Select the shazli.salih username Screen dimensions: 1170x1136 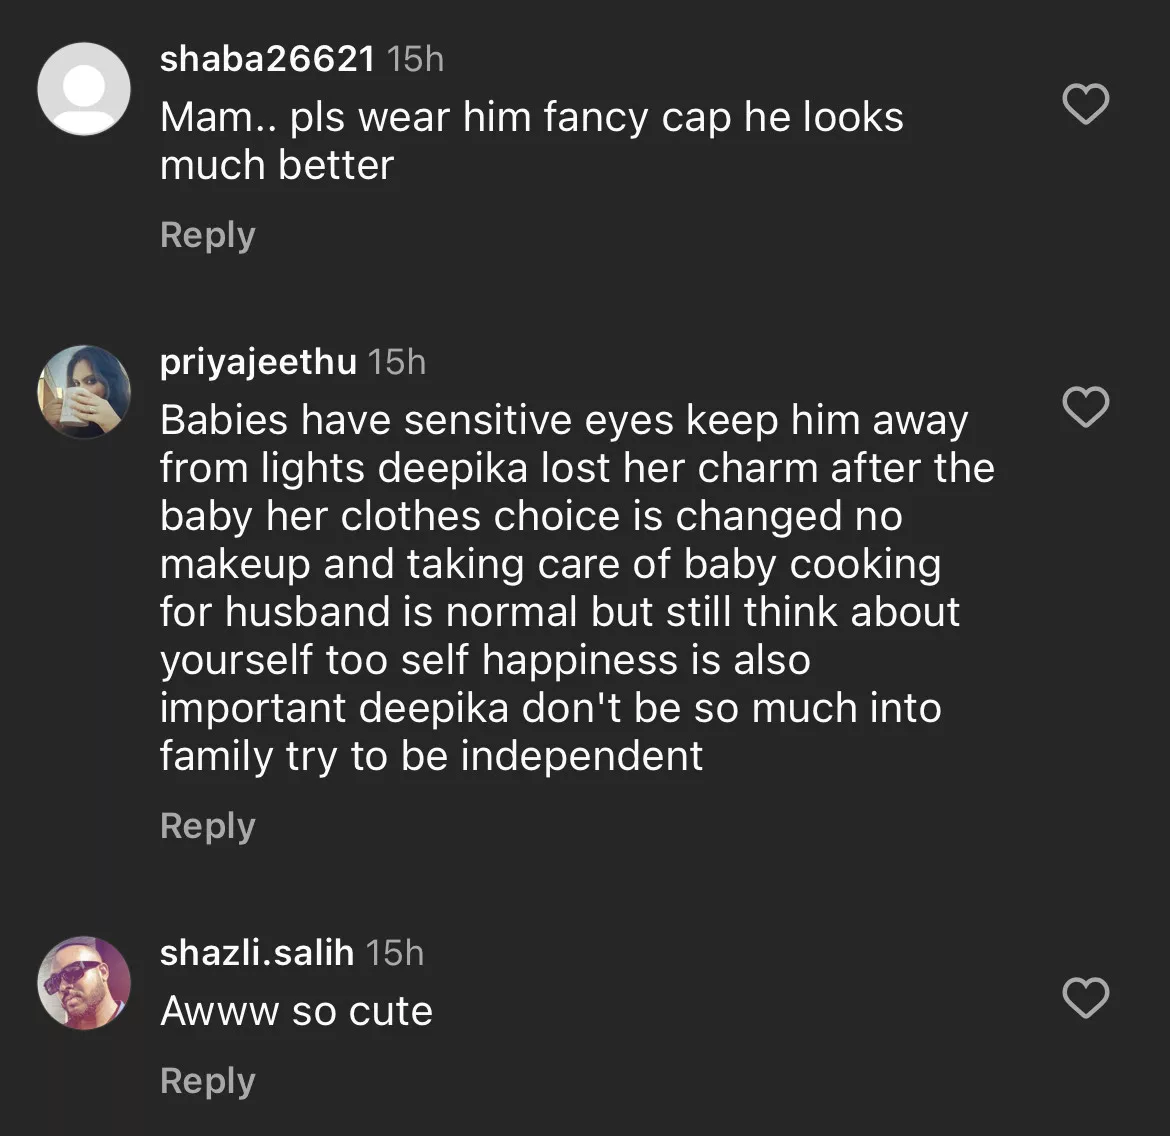(257, 952)
